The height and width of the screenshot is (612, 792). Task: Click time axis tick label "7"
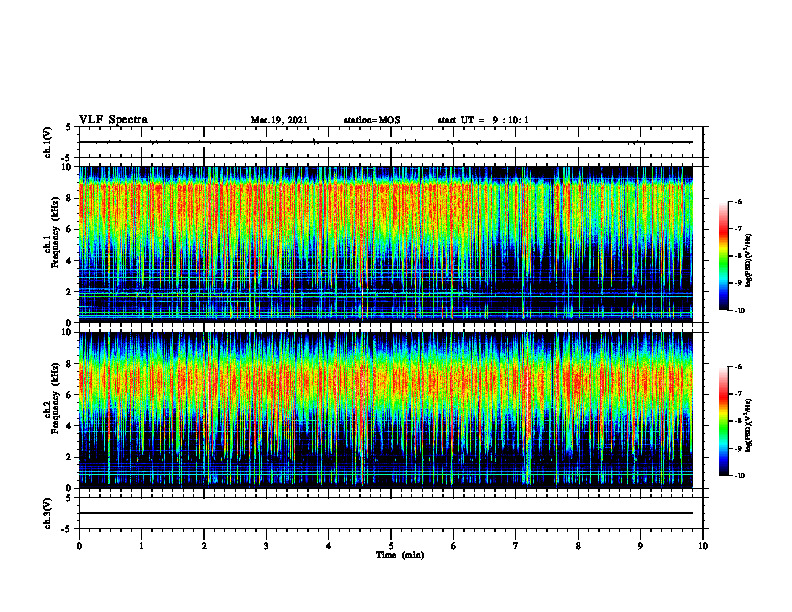point(516,546)
